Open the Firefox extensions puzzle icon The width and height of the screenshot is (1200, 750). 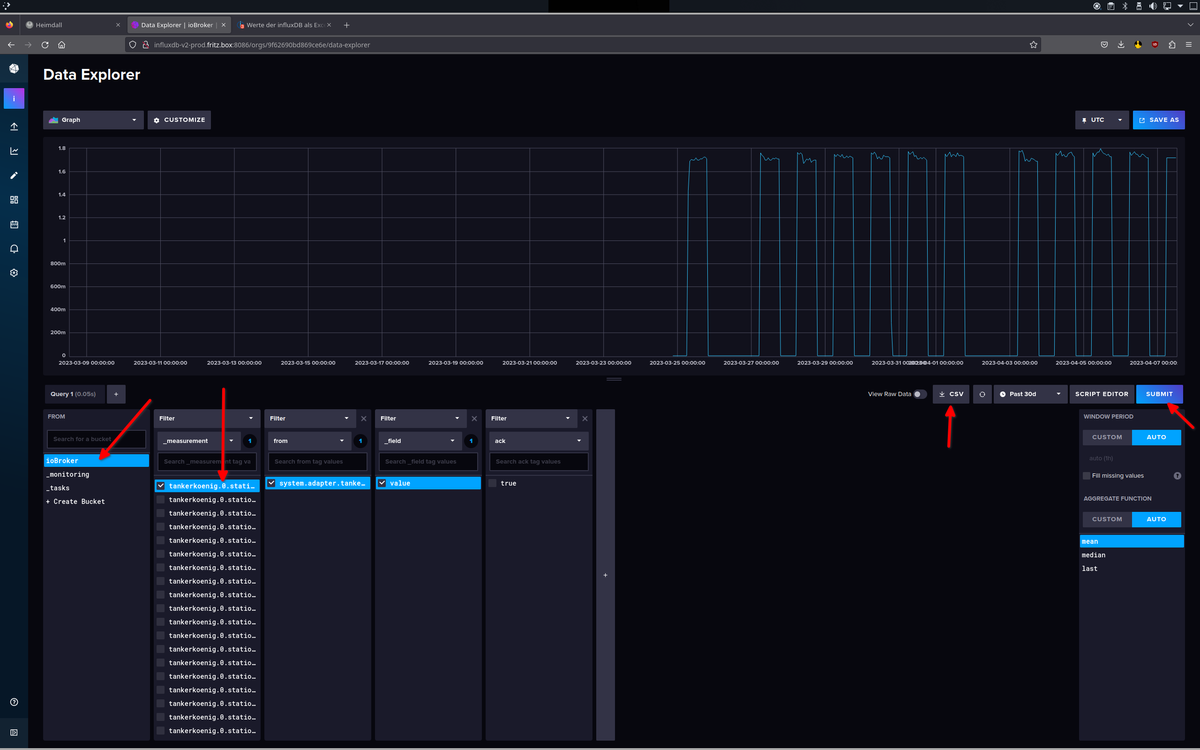tap(1171, 44)
